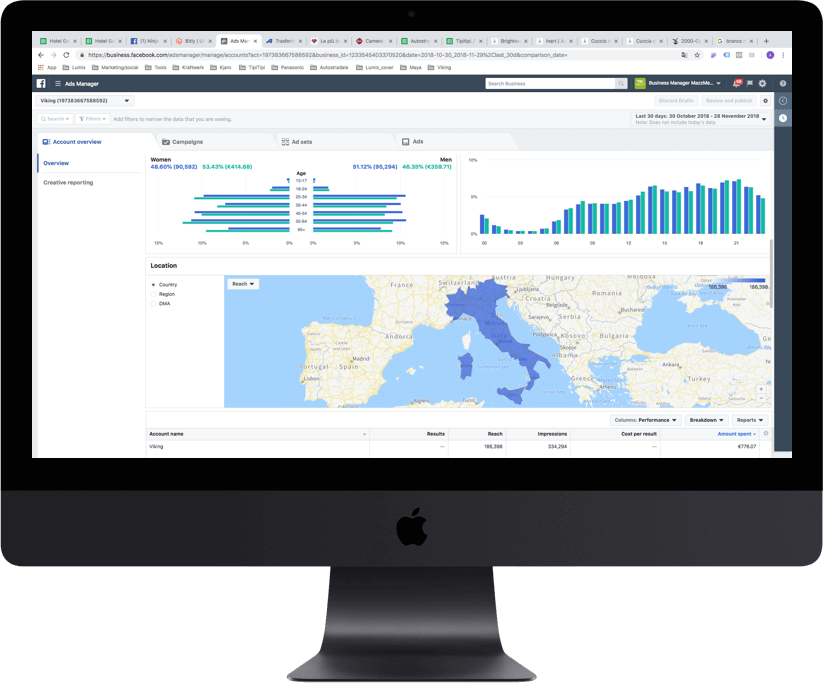Open the notifications bell

click(736, 84)
